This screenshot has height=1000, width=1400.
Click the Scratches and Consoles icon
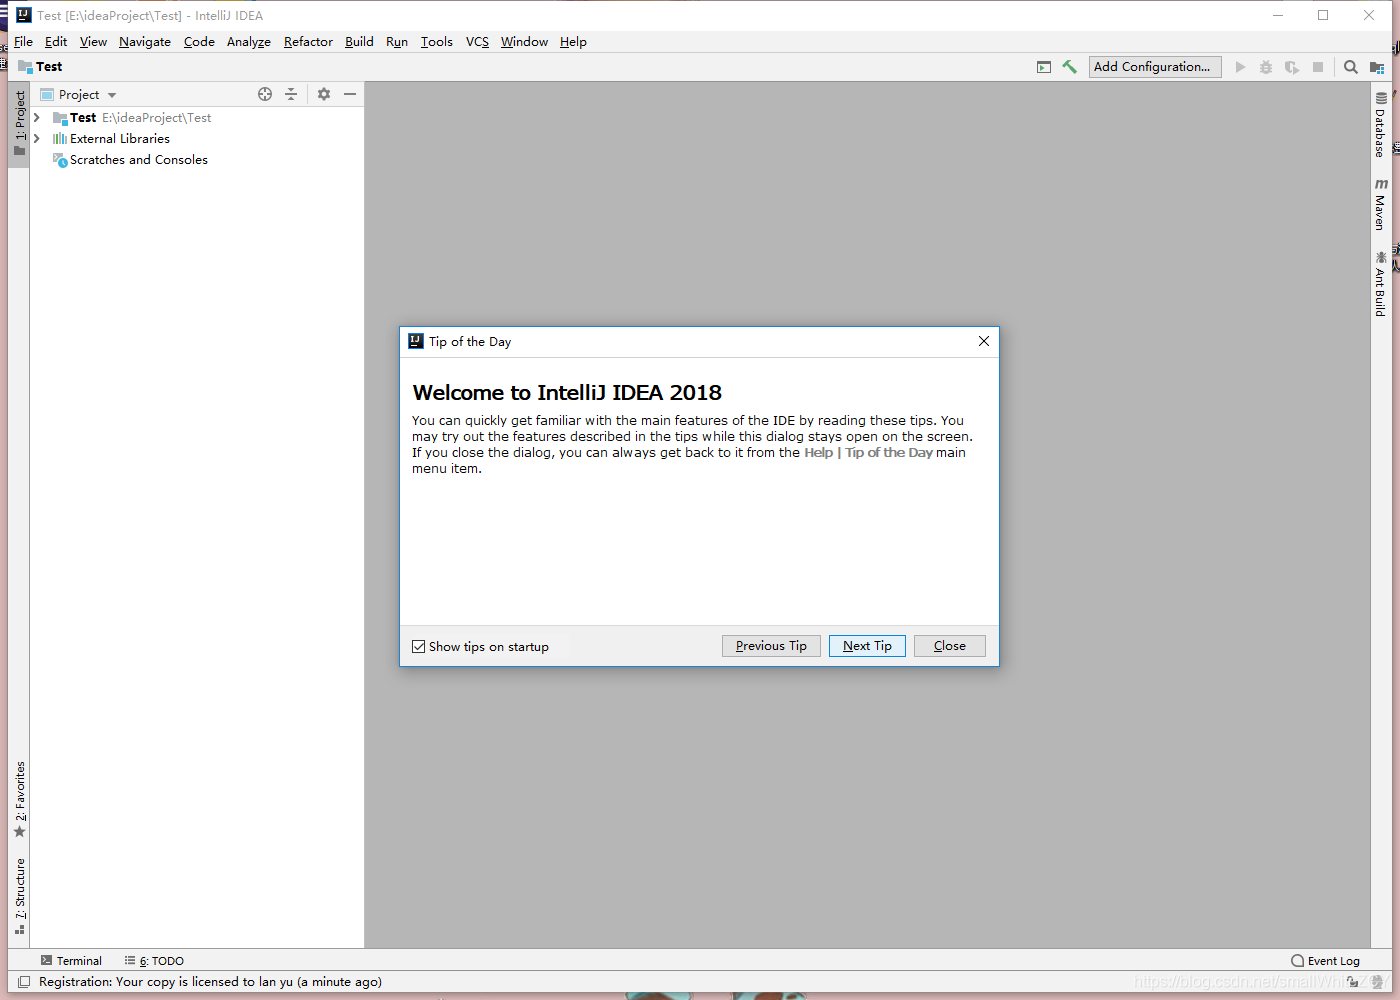(x=60, y=160)
